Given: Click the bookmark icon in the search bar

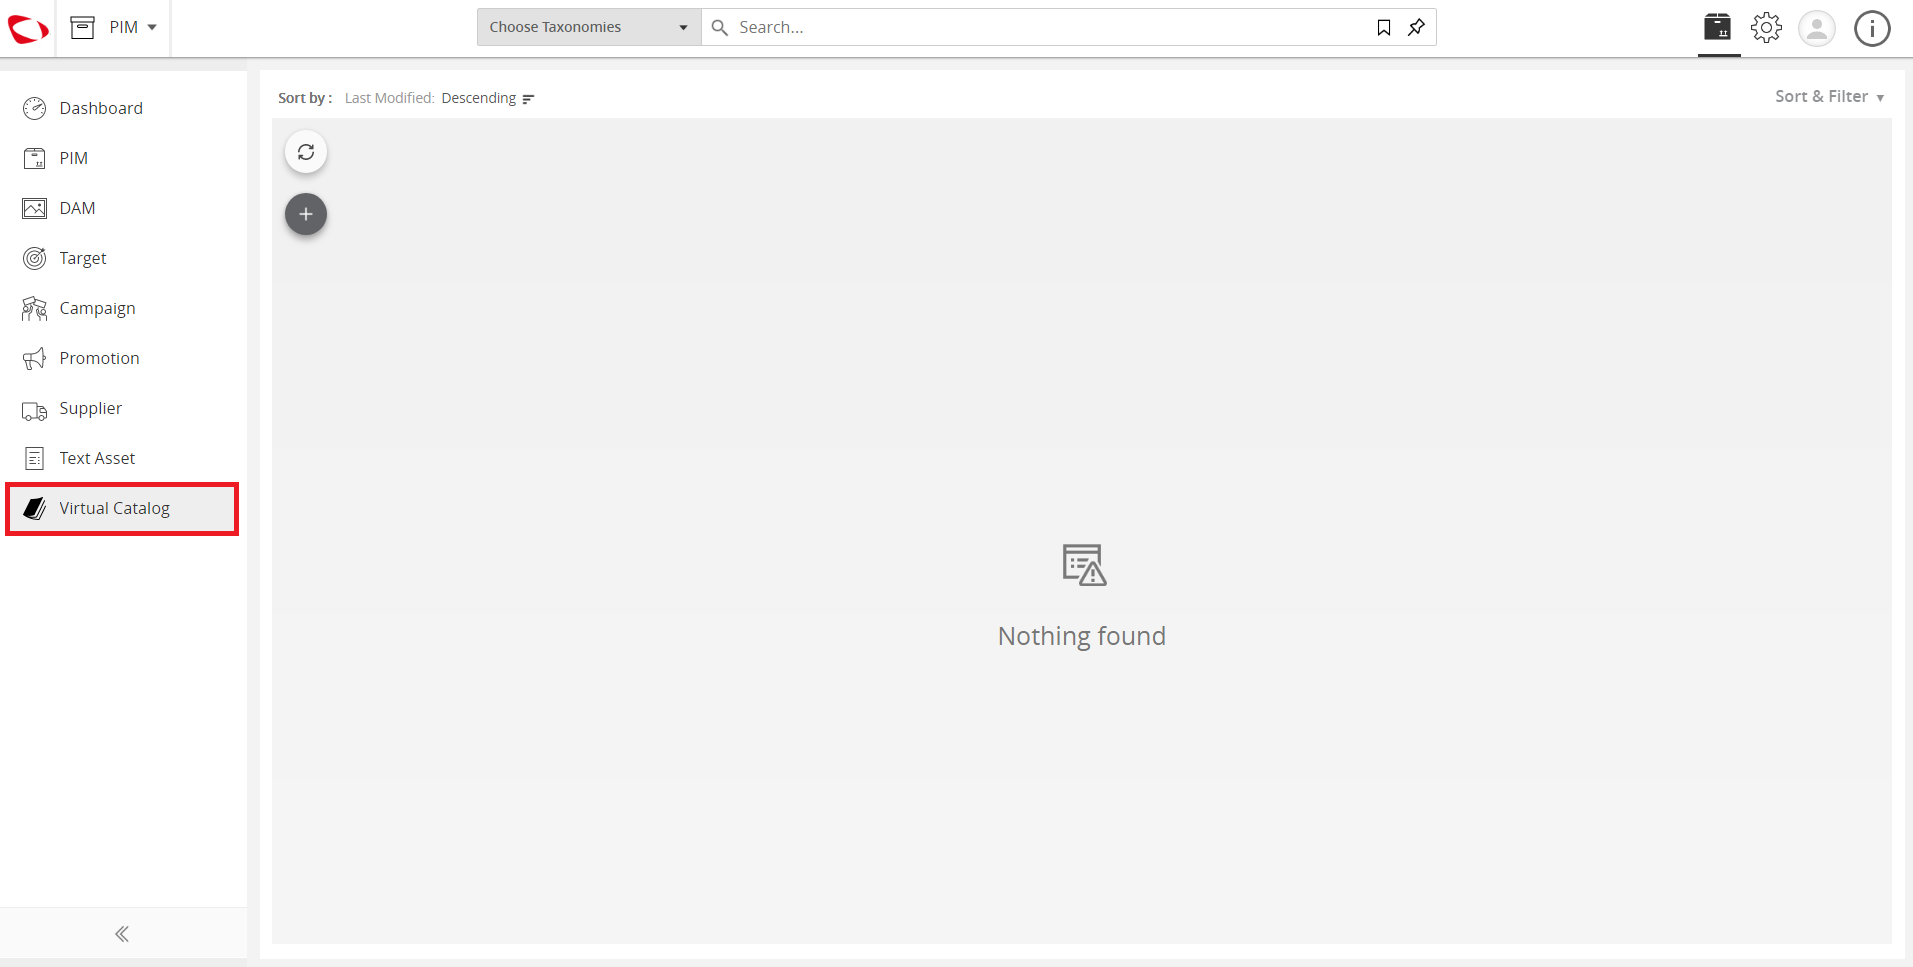Looking at the screenshot, I should point(1384,27).
